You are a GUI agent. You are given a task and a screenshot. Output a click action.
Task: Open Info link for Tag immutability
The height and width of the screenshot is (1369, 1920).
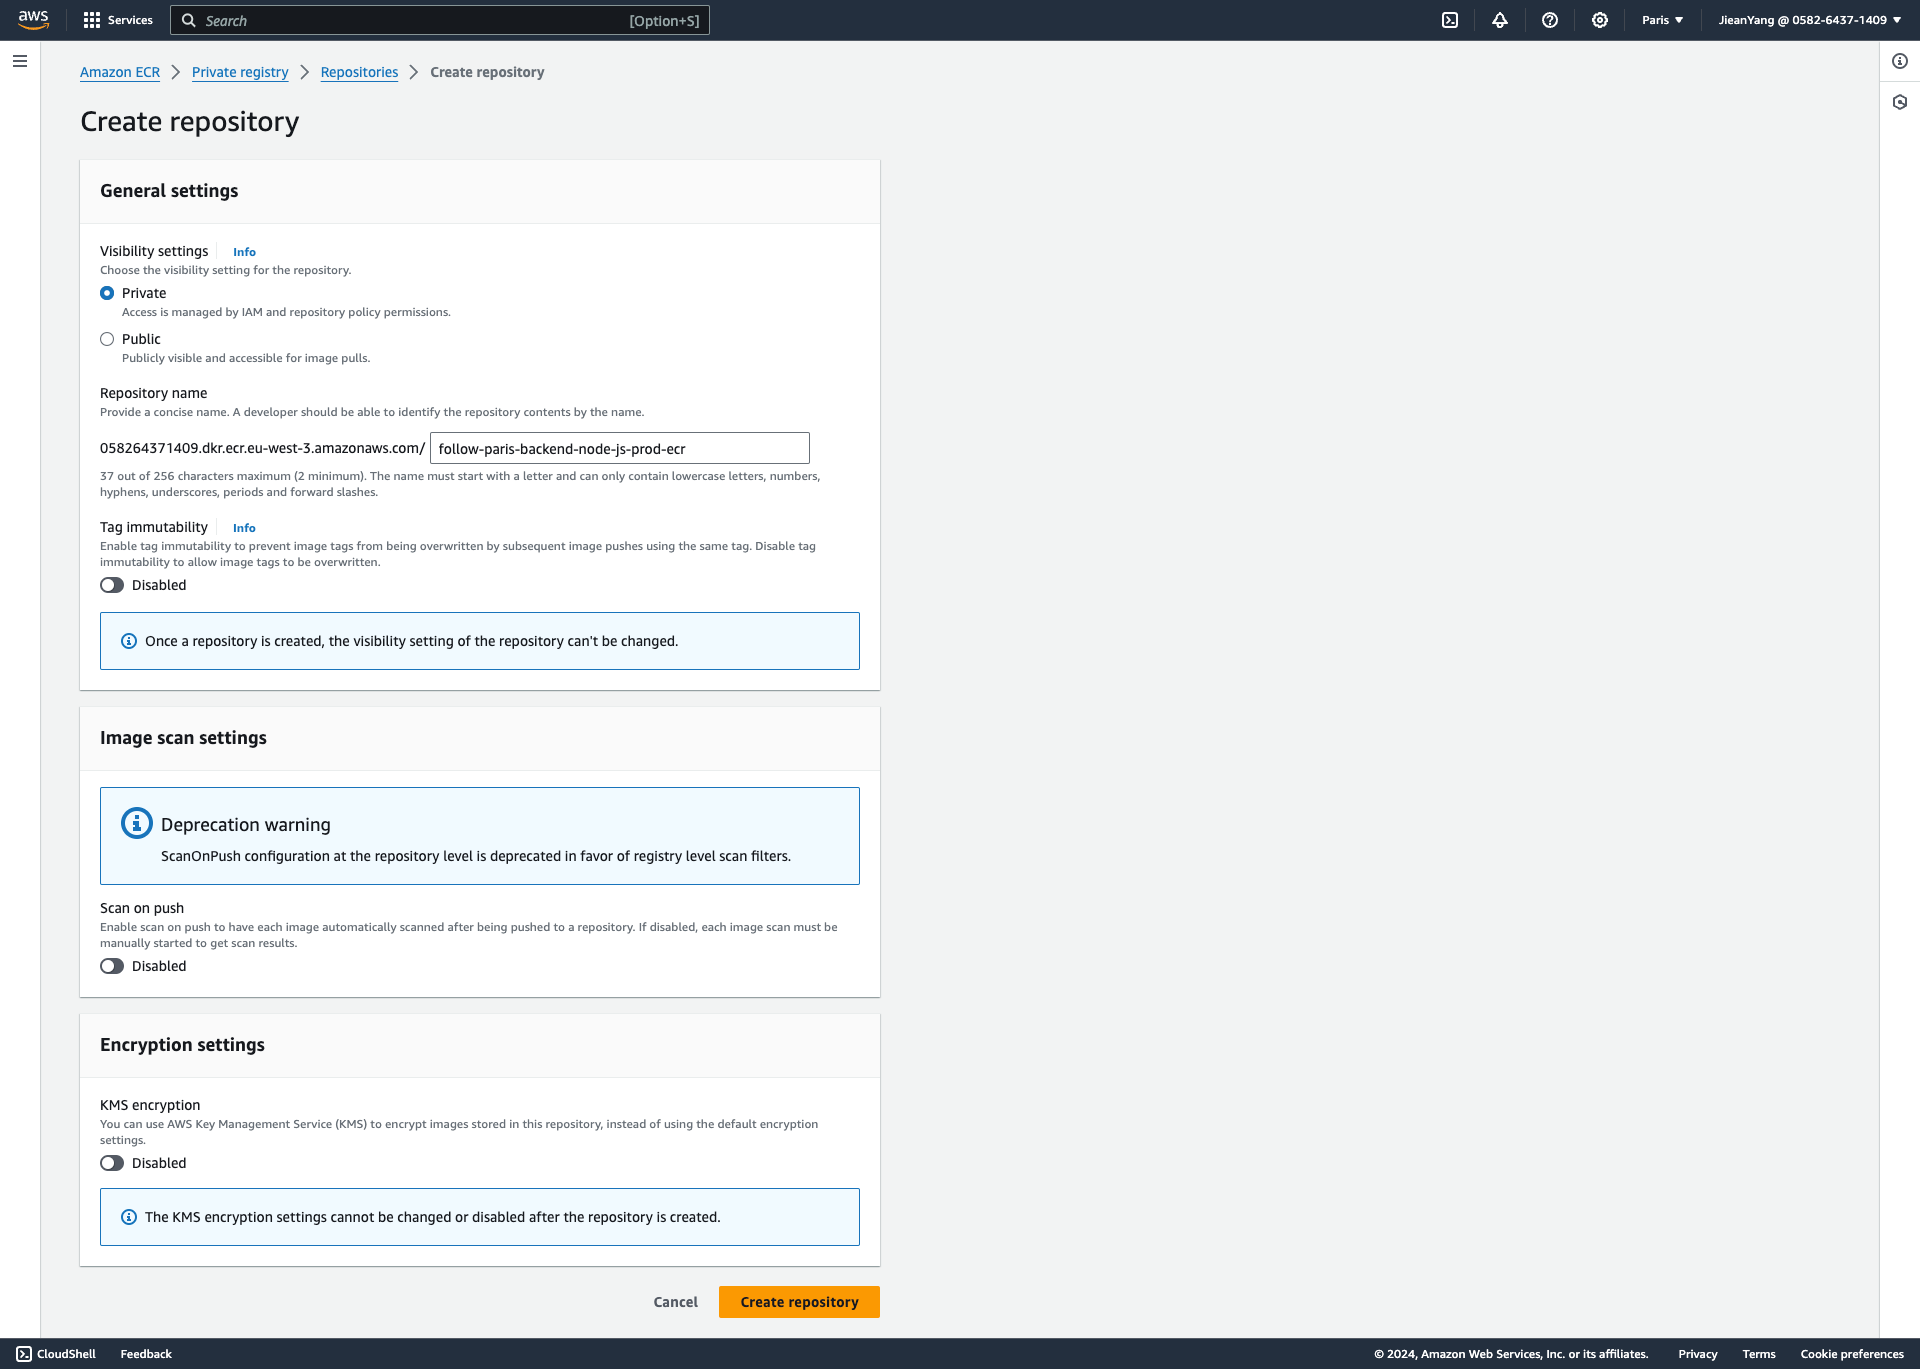click(x=244, y=528)
